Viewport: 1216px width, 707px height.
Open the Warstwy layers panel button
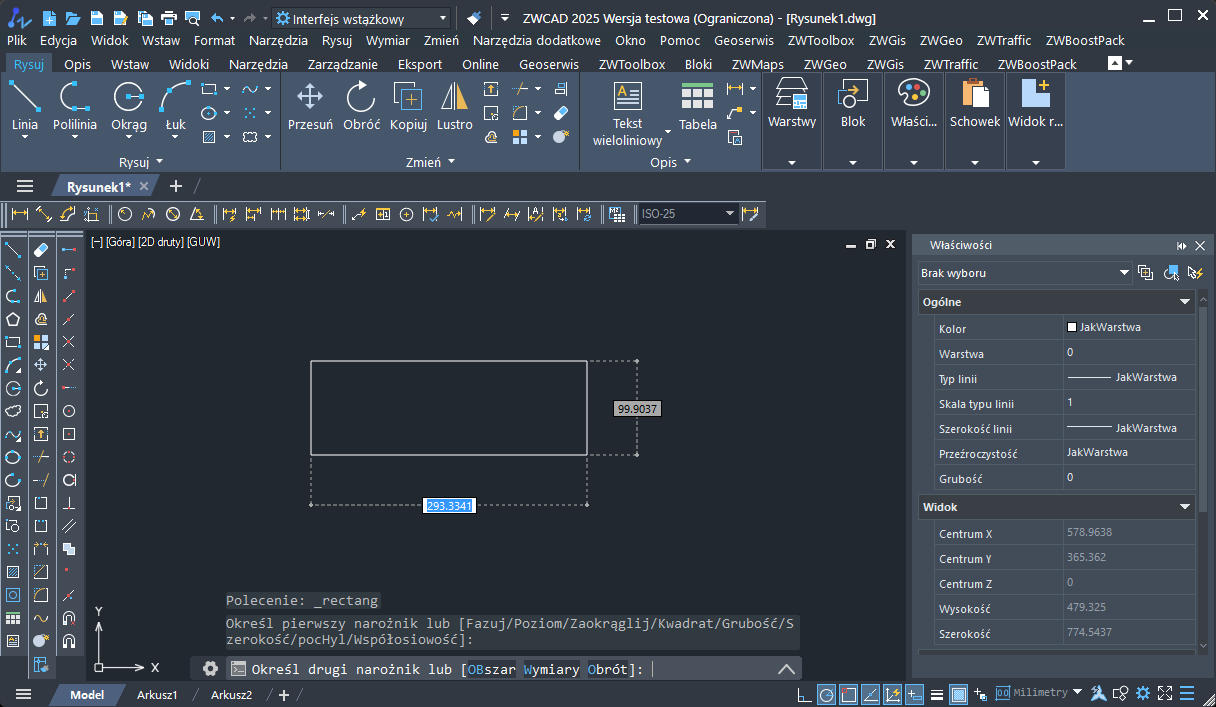click(x=792, y=104)
